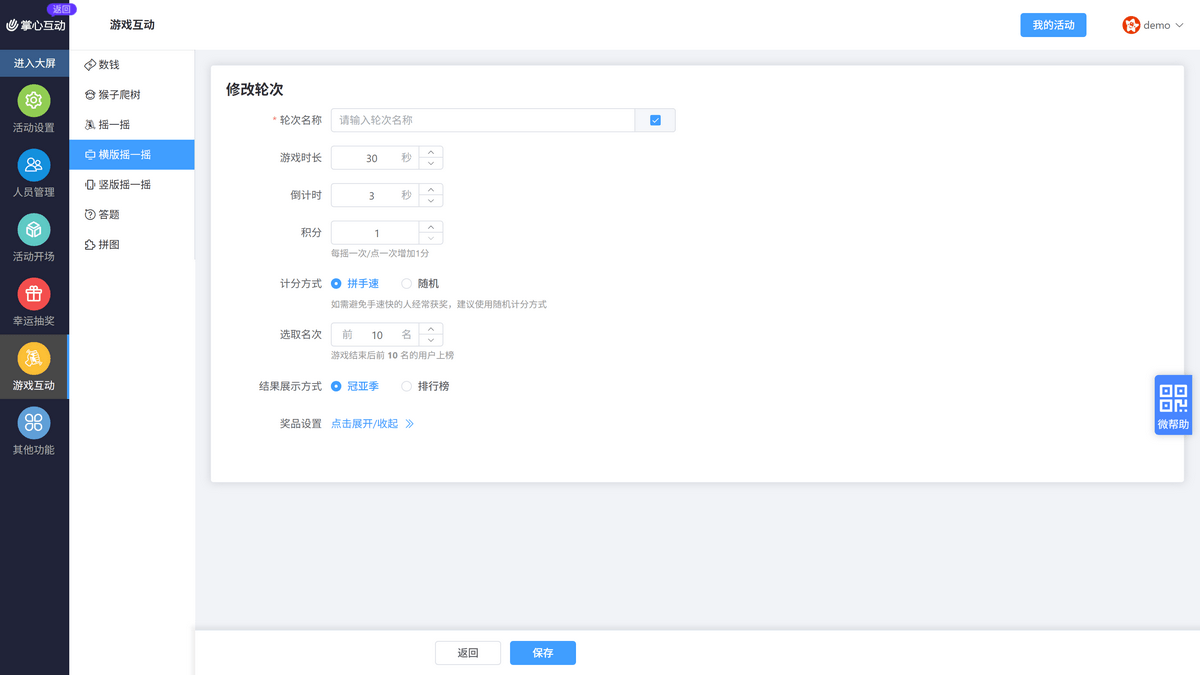Click purple 返回 badge at top-left
Image resolution: width=1200 pixels, height=675 pixels.
click(61, 8)
